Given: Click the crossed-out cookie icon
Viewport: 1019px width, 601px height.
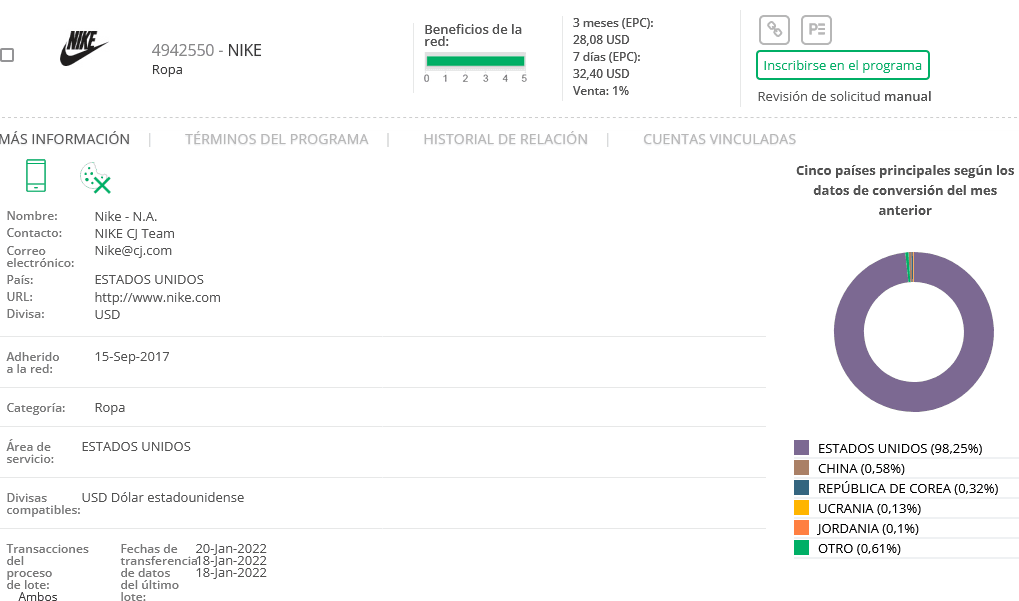Looking at the screenshot, I should click(95, 177).
